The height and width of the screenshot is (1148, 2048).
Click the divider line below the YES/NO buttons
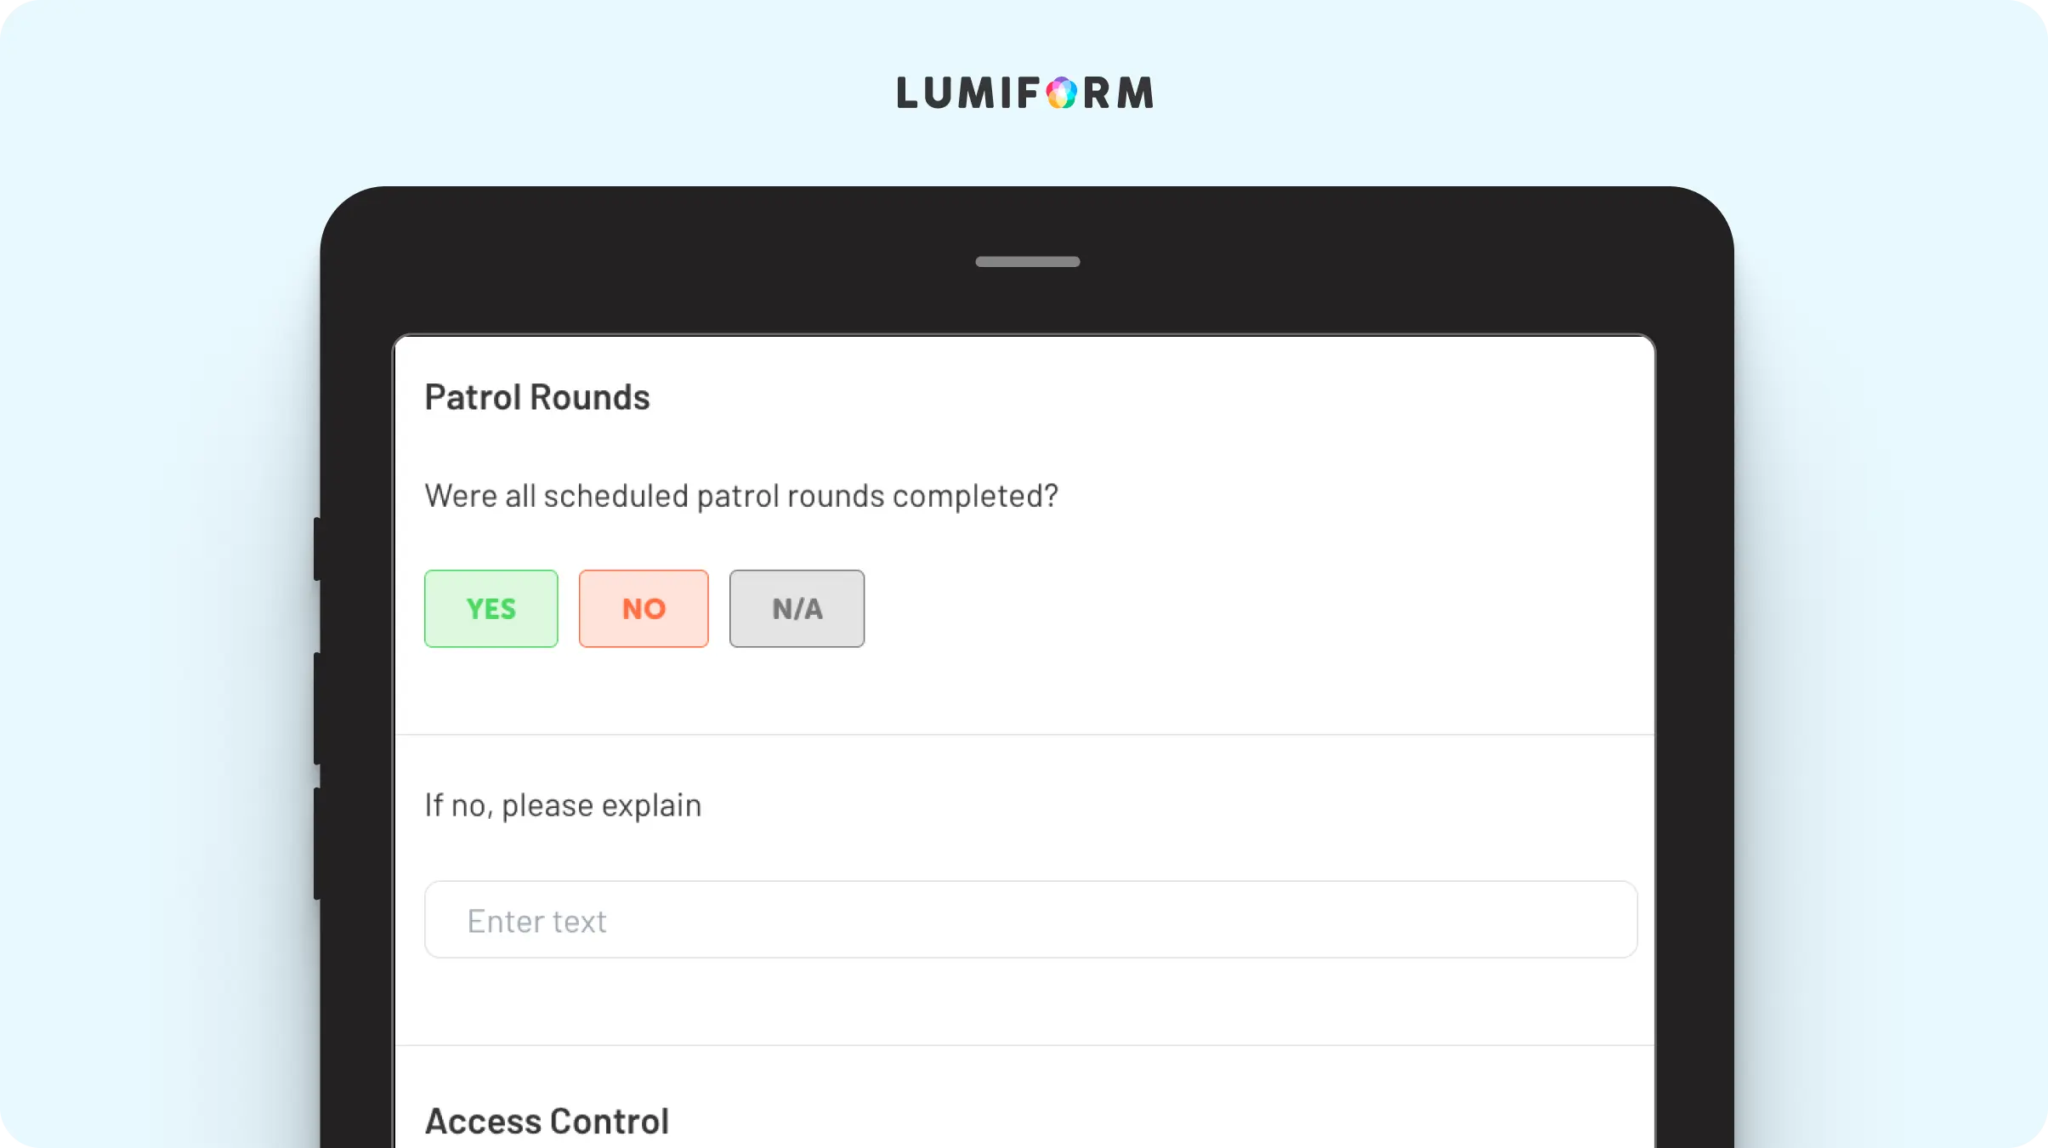(1025, 735)
